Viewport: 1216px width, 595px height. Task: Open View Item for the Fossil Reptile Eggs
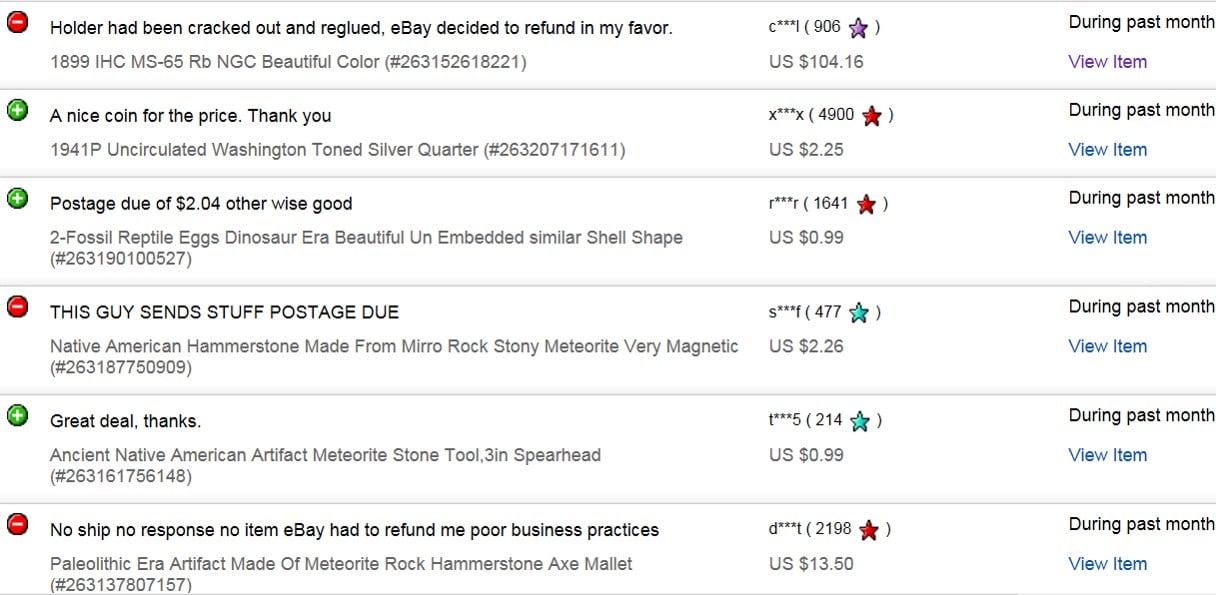tap(1107, 238)
